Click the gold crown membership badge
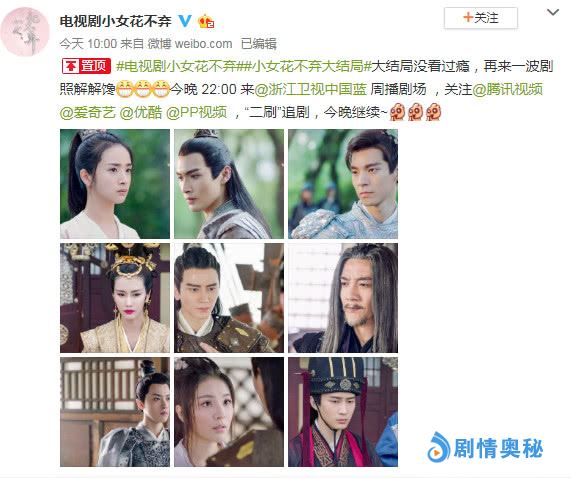Screen dimensions: 571x478 pyautogui.click(x=205, y=21)
